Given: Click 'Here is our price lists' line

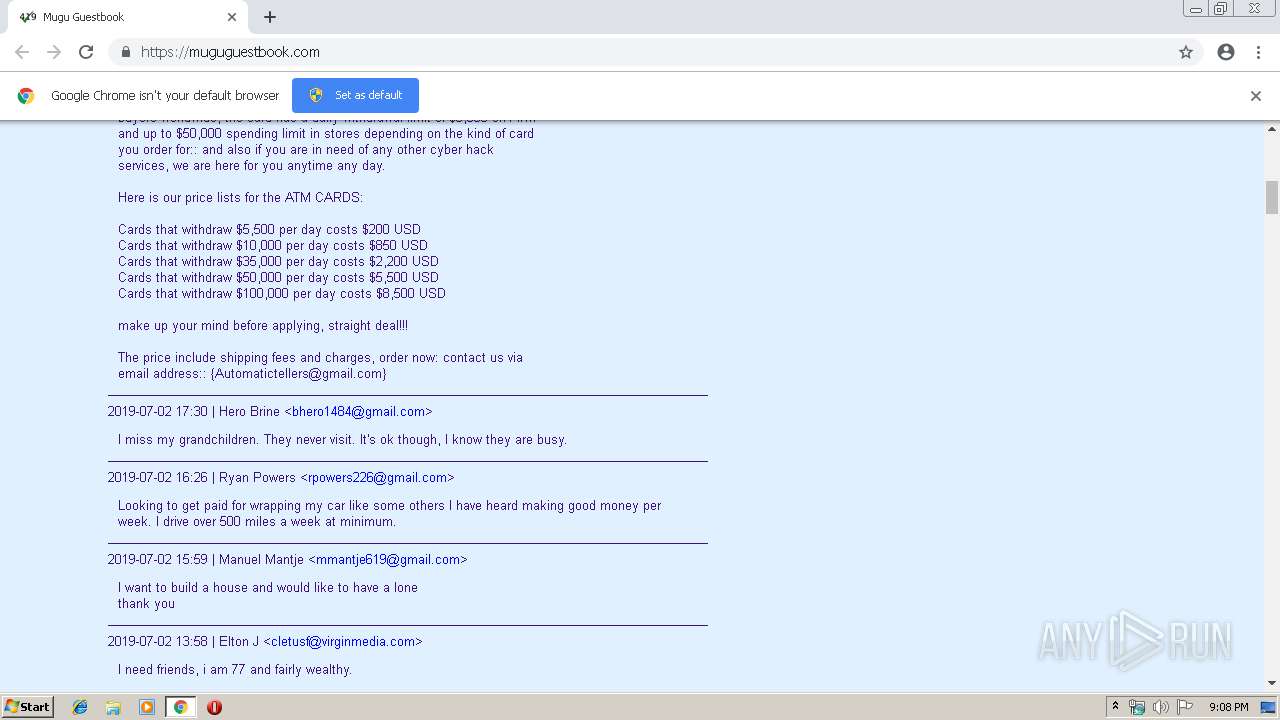Looking at the screenshot, I should [240, 198].
